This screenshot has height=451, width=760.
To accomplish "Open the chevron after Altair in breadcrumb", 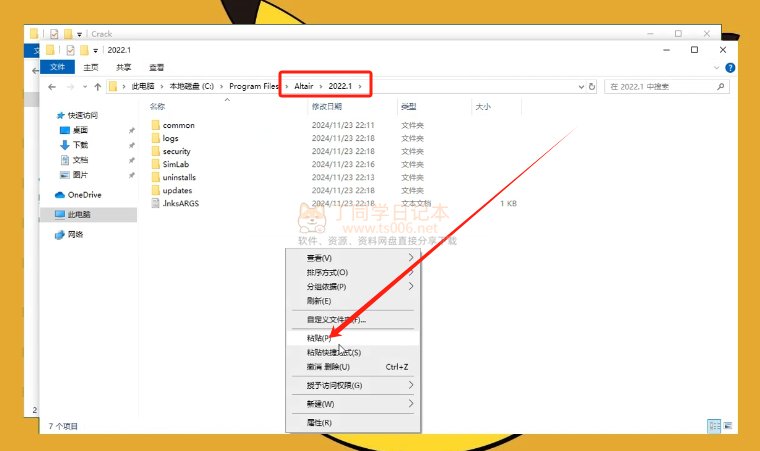I will 321,86.
